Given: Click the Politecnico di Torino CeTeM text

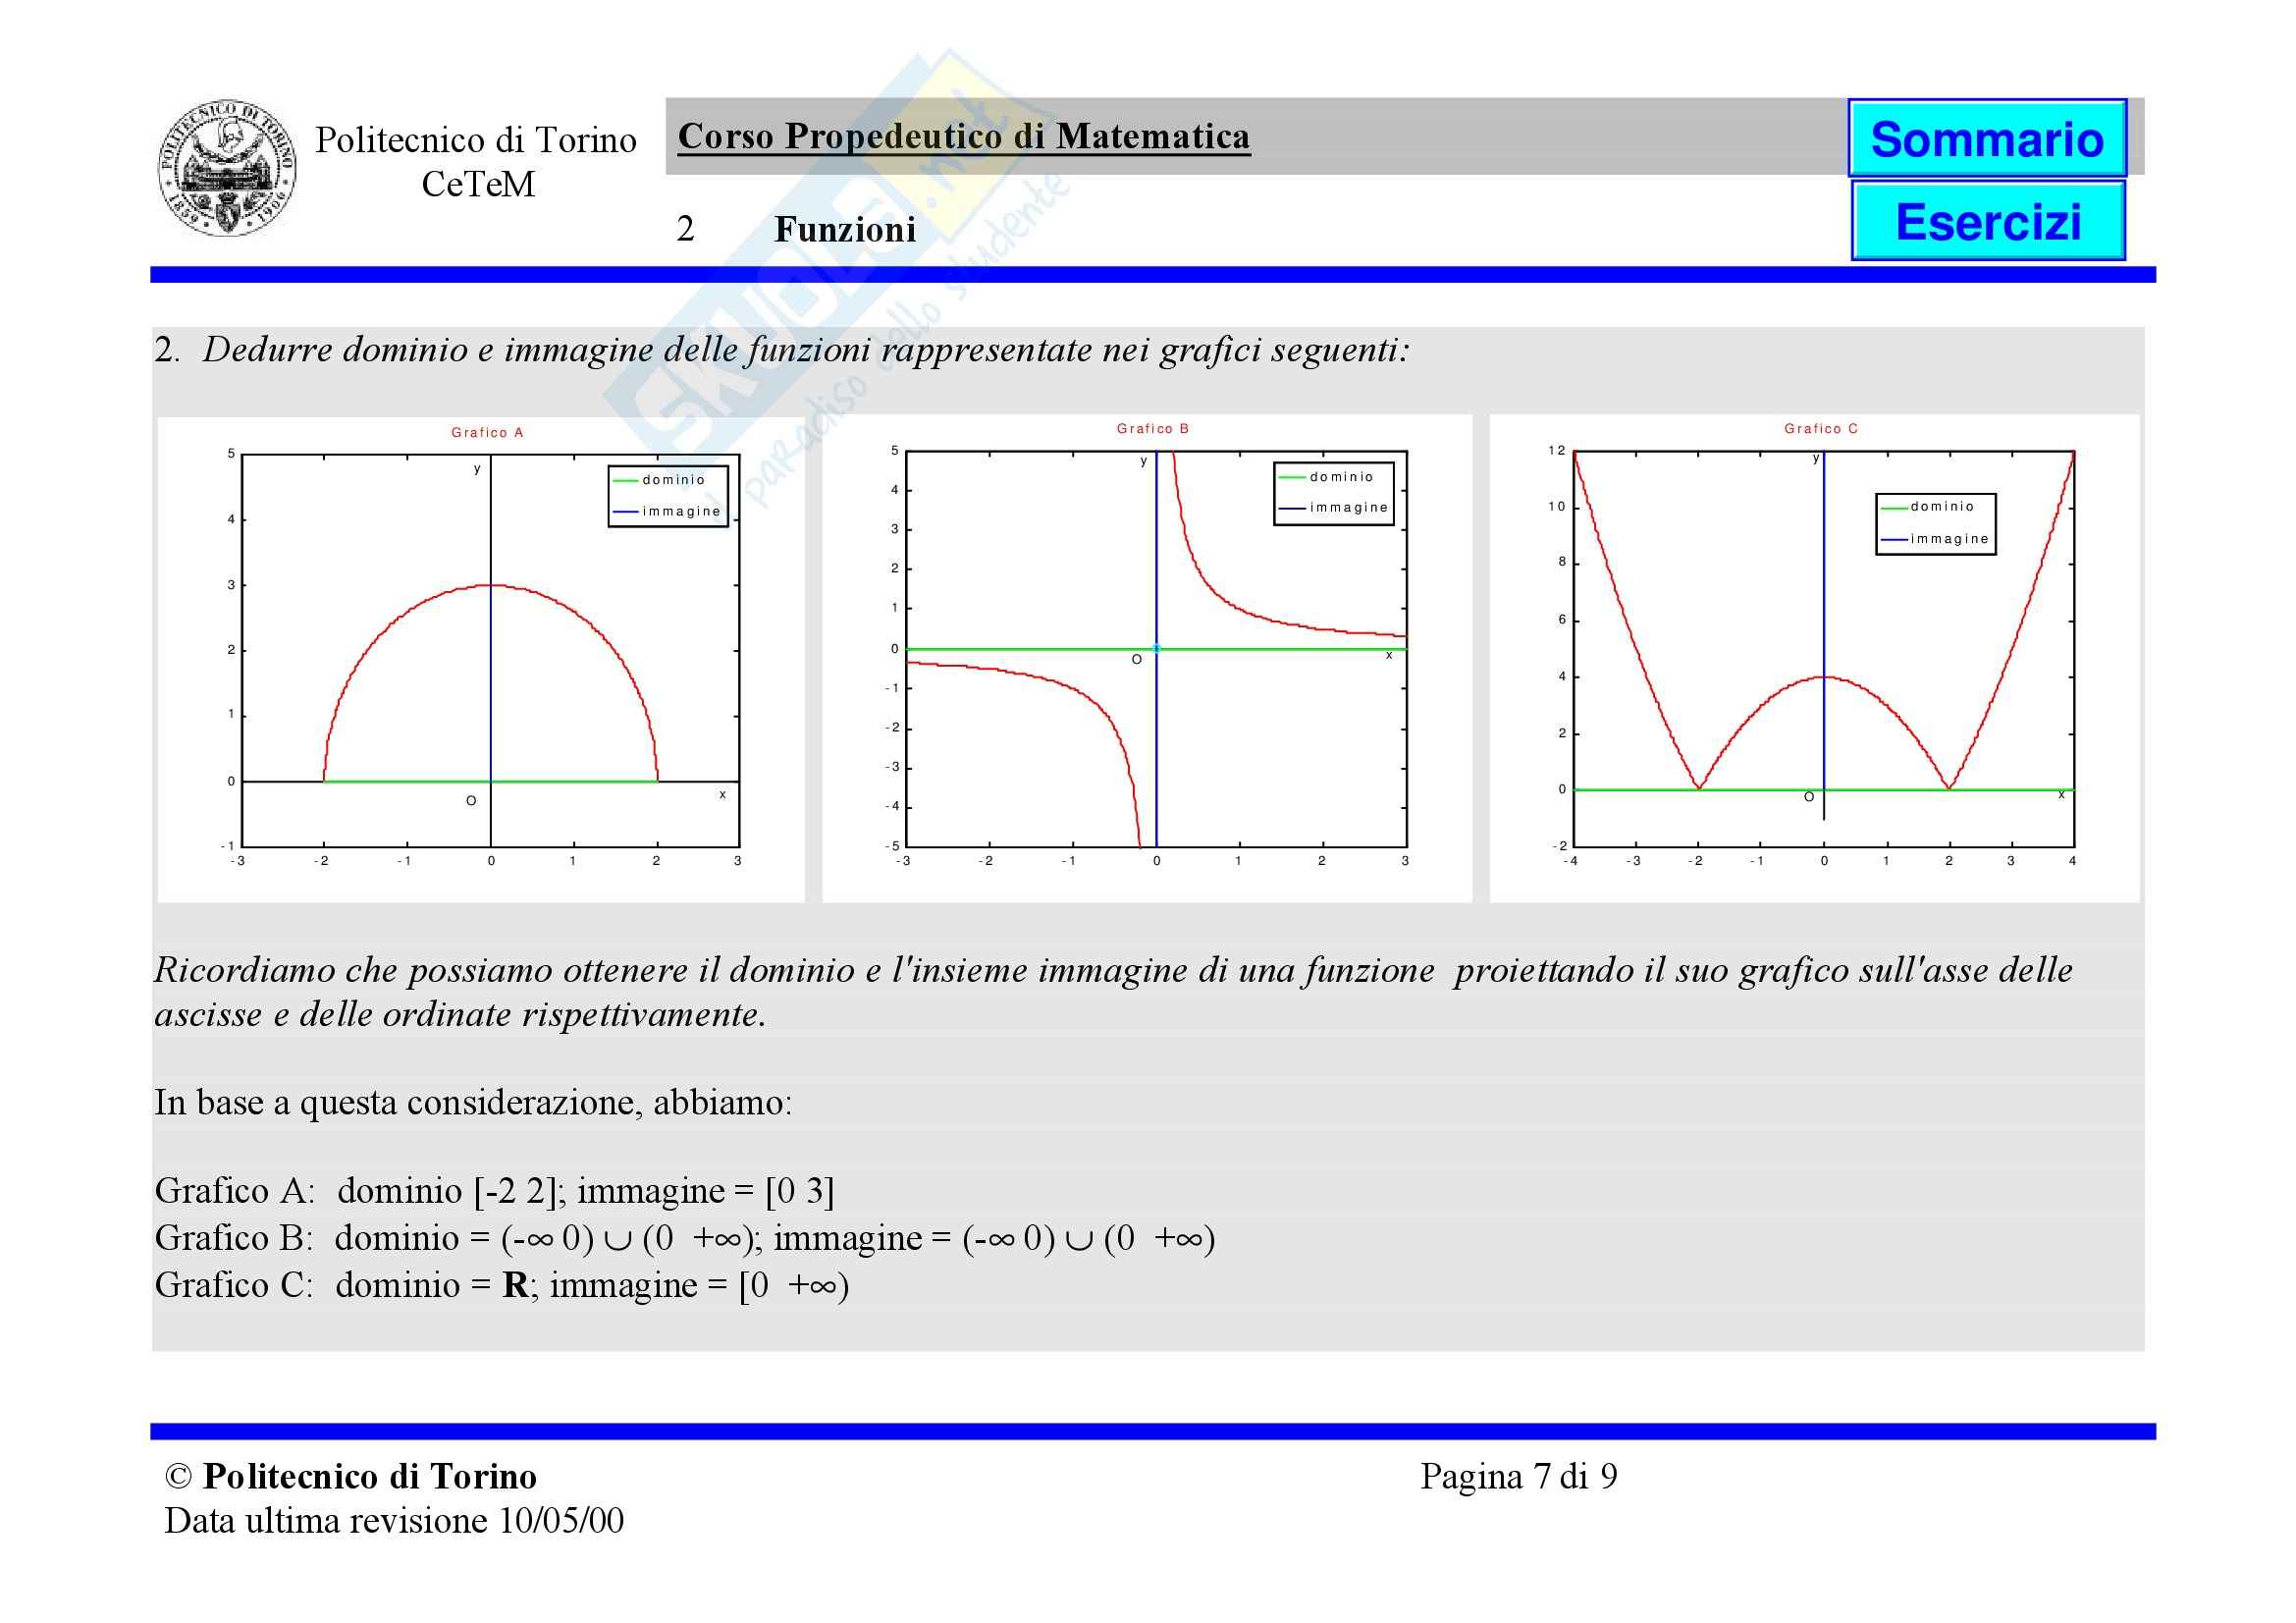Looking at the screenshot, I should tap(476, 162).
